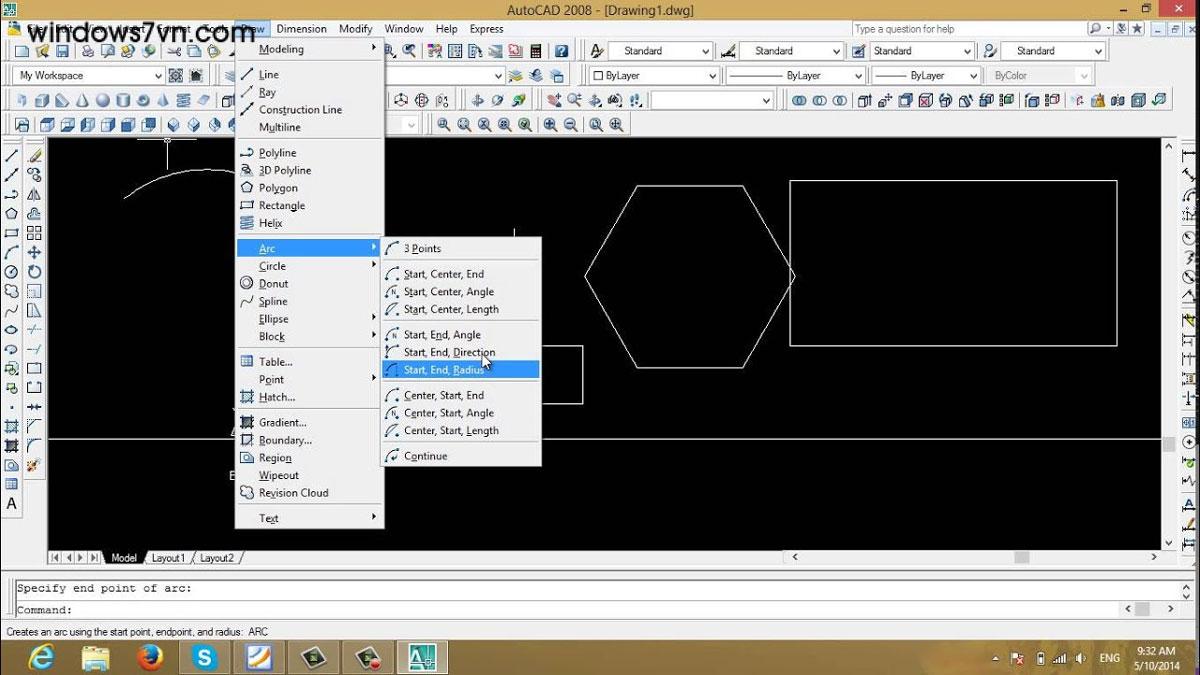This screenshot has height=675, width=1200.
Task: Click the Help question mark icon
Action: coord(562,51)
